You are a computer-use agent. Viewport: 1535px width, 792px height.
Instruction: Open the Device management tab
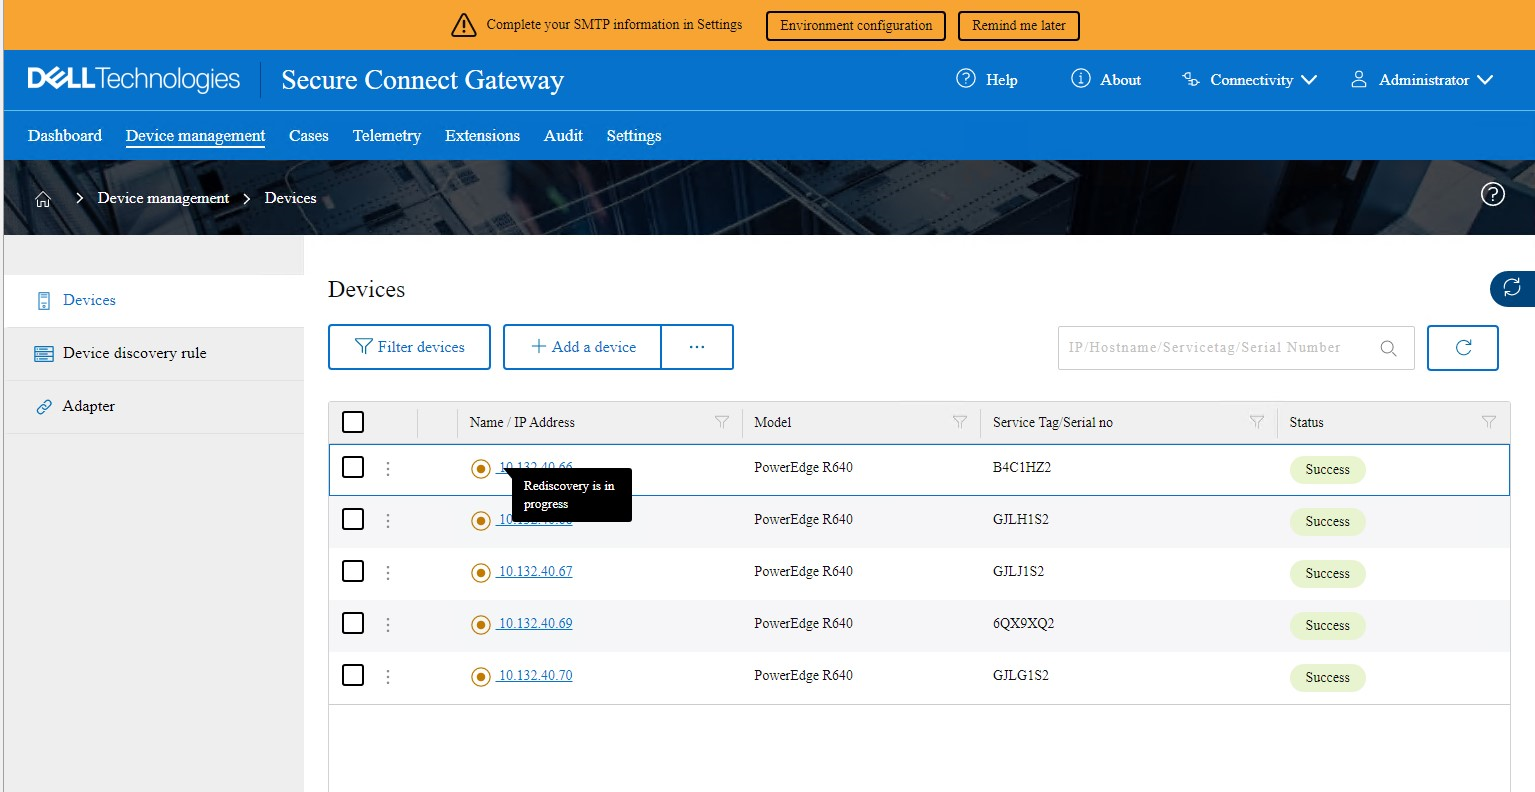[195, 136]
